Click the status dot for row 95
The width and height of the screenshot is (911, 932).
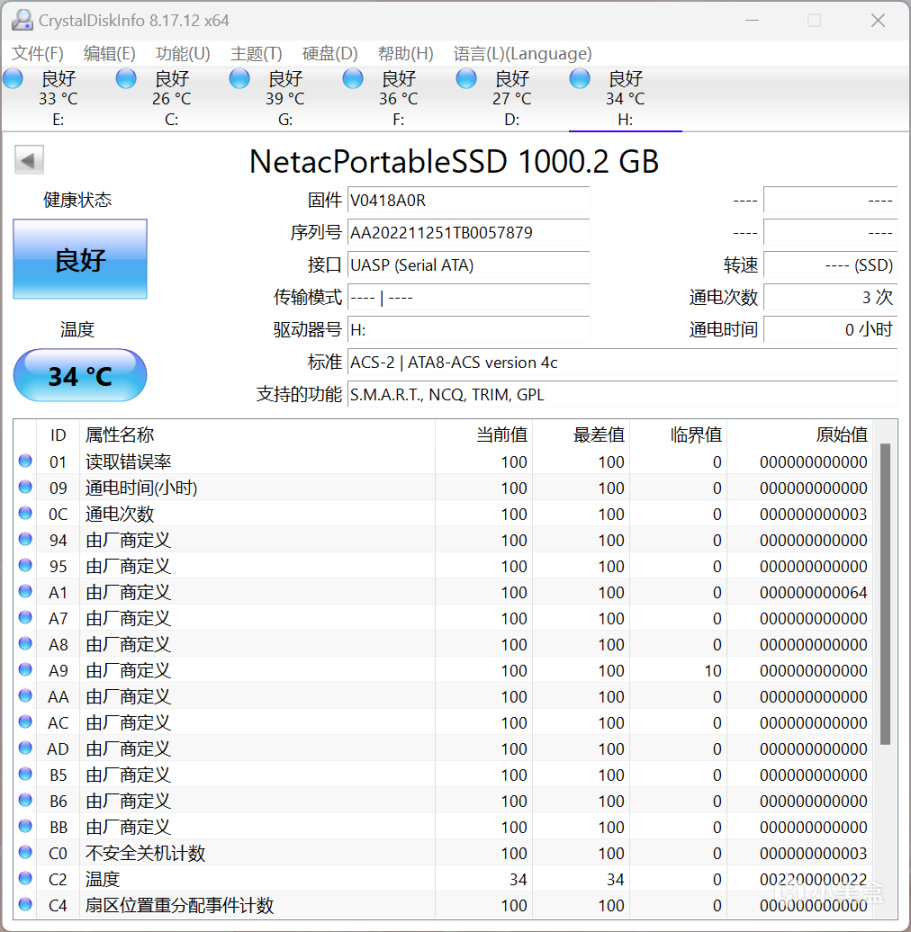pos(25,565)
